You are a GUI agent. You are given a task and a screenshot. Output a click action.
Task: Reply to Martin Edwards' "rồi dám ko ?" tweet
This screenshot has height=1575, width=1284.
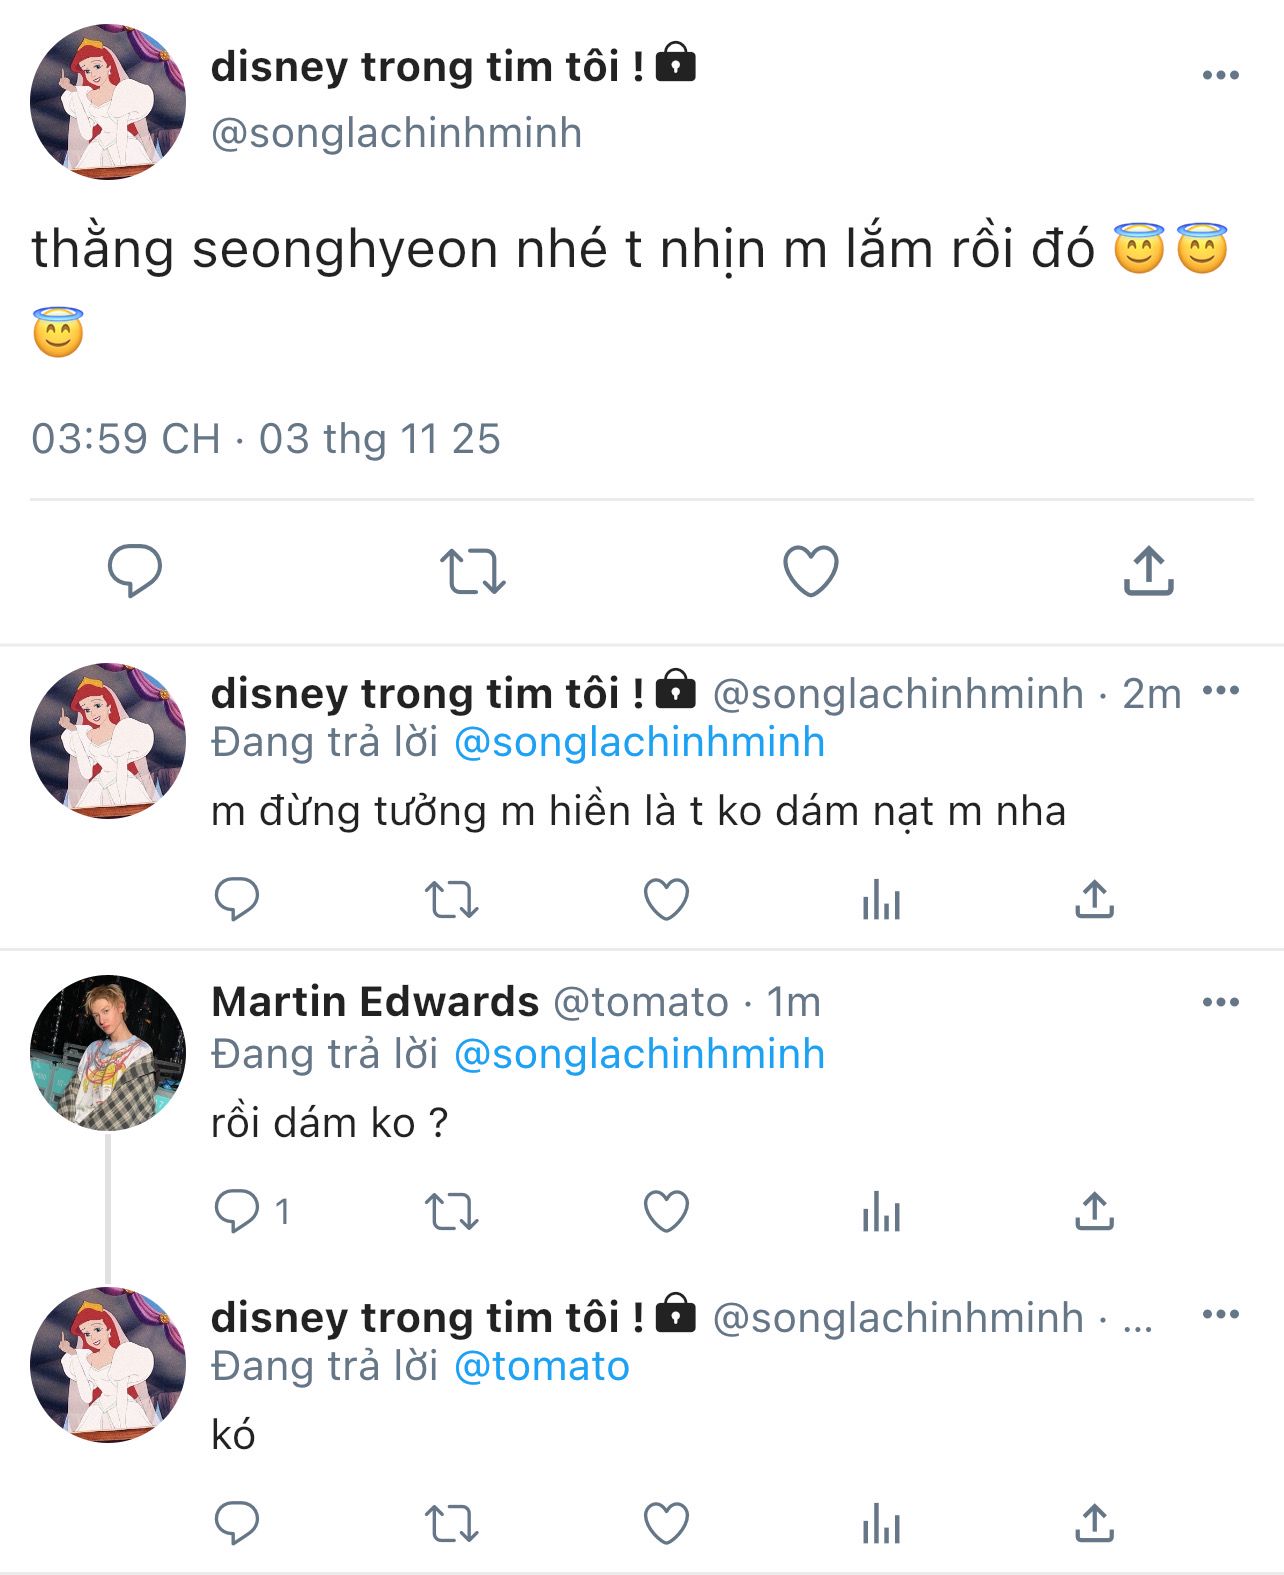(237, 1212)
